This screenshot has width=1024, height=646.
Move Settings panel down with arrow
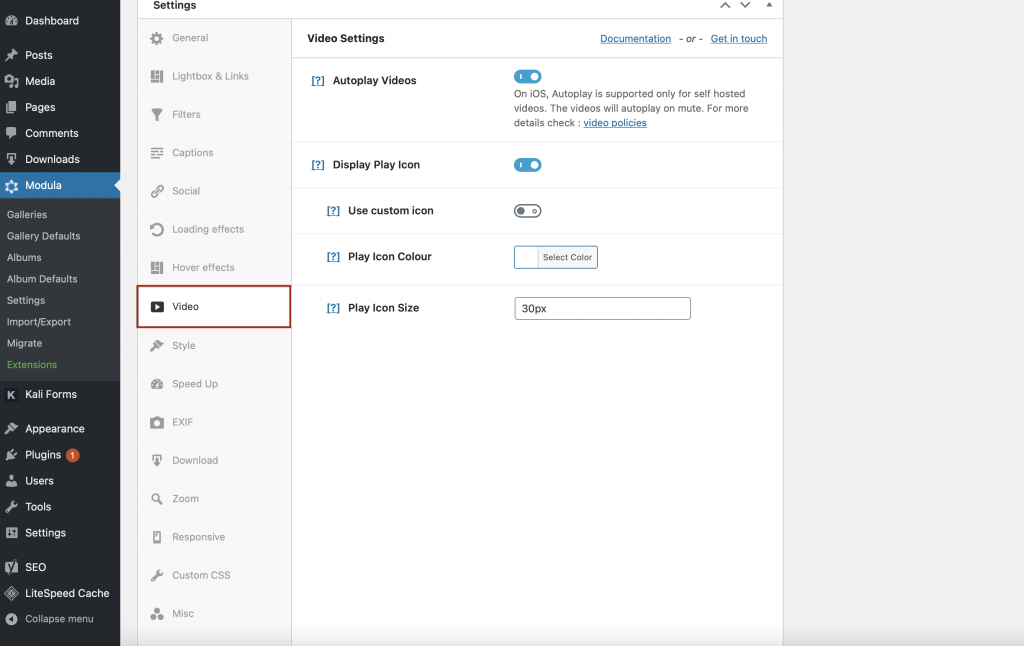745,5
